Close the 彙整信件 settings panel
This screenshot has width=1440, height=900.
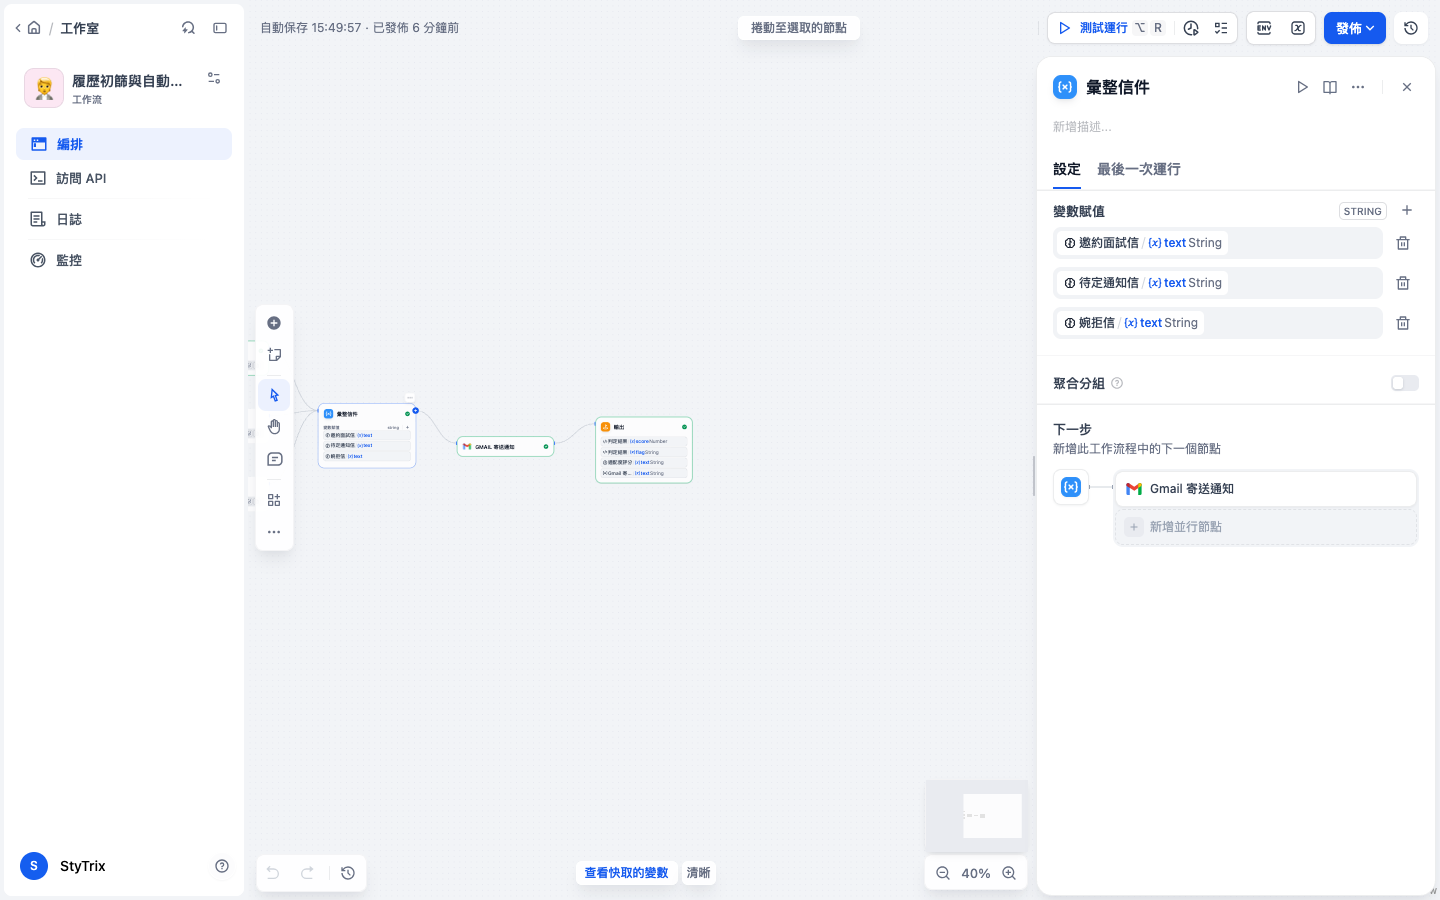[1407, 87]
